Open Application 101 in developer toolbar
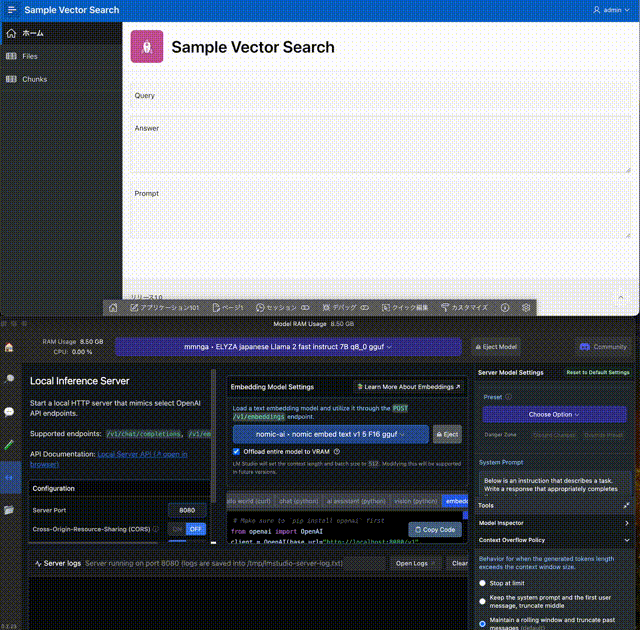Screen dimensions: 640x630 (164, 308)
